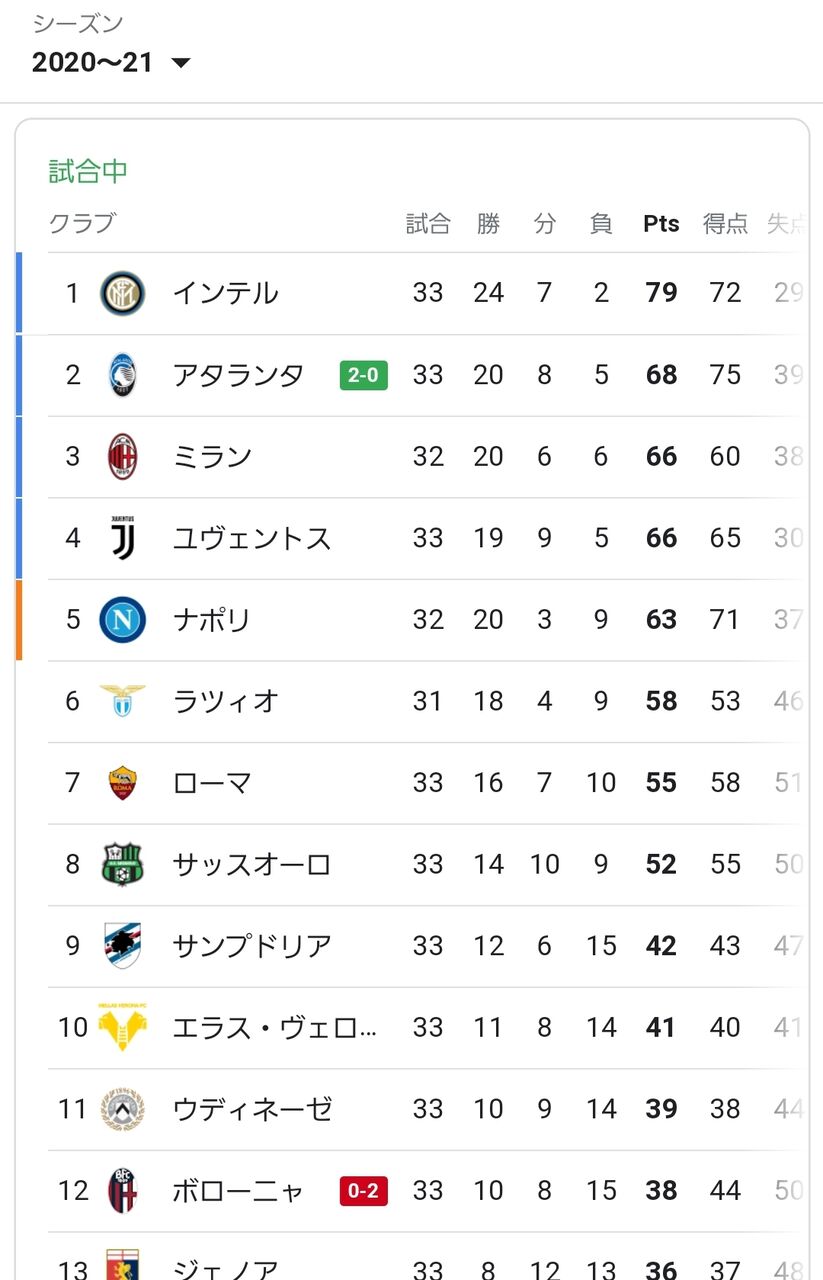Click the AC Milan crest icon
The height and width of the screenshot is (1280, 823).
123,457
